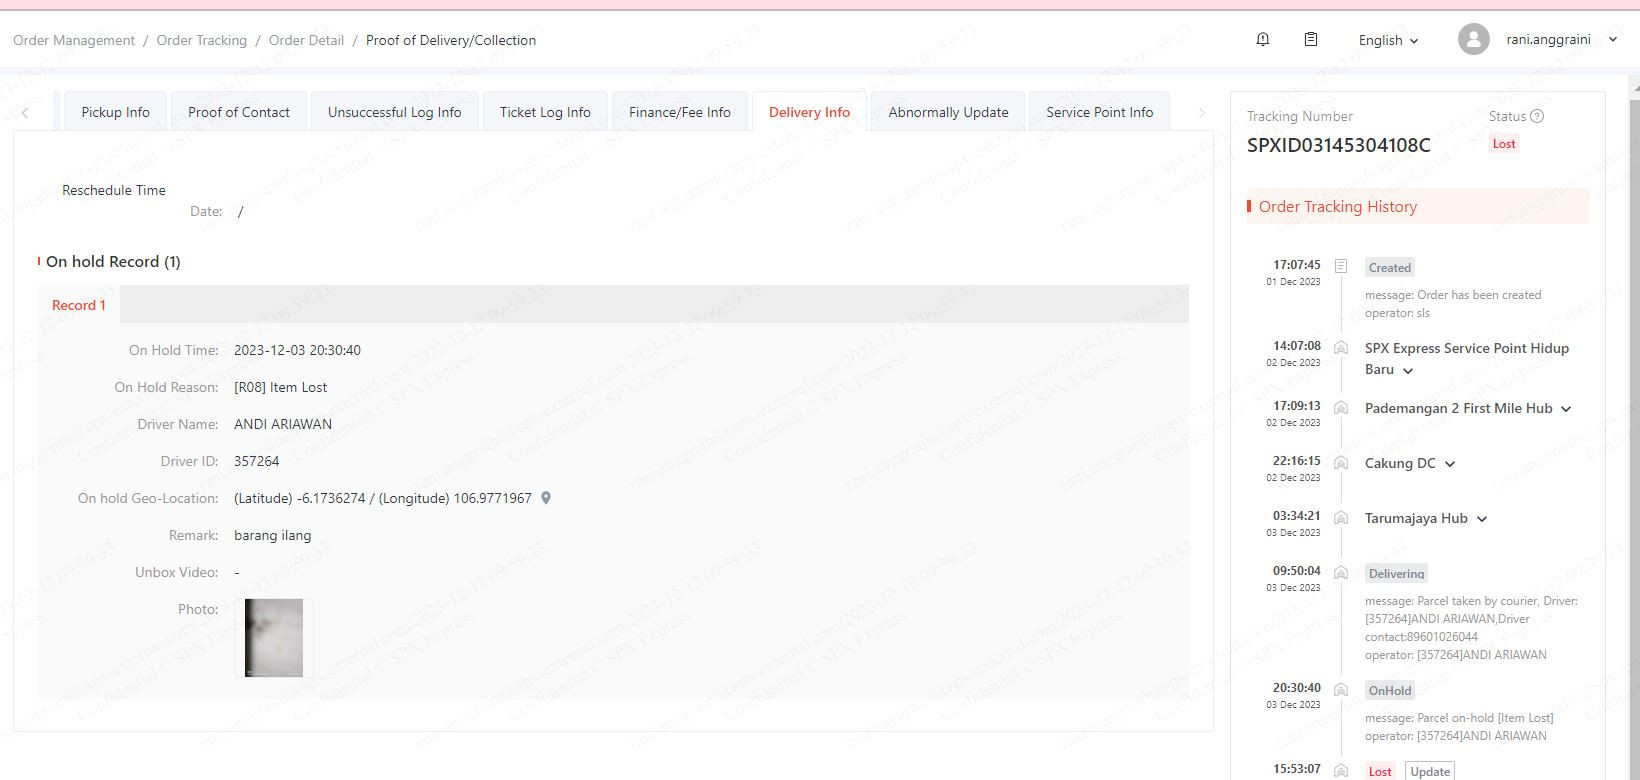The image size is (1640, 780).
Task: Click the remark text barang ilang
Action: (272, 535)
